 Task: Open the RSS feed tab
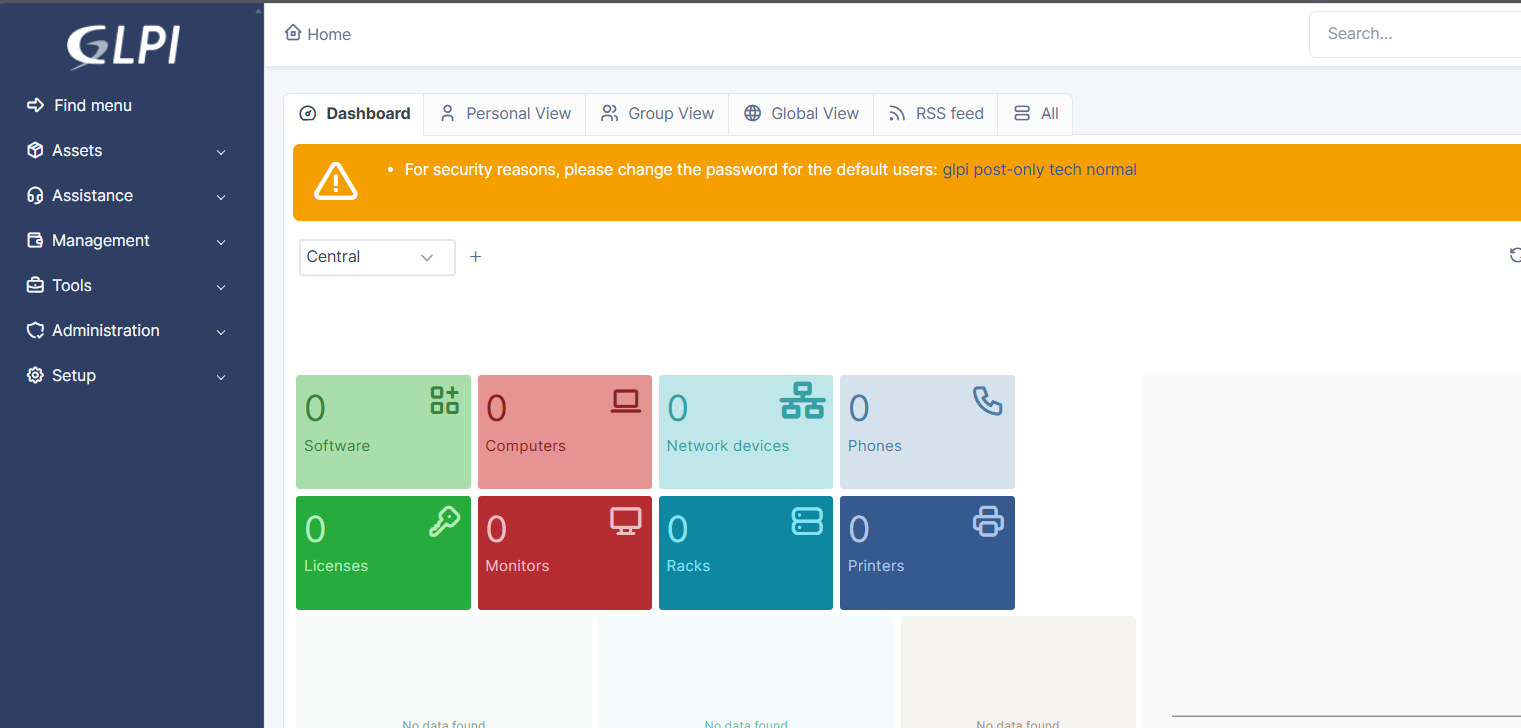click(935, 114)
